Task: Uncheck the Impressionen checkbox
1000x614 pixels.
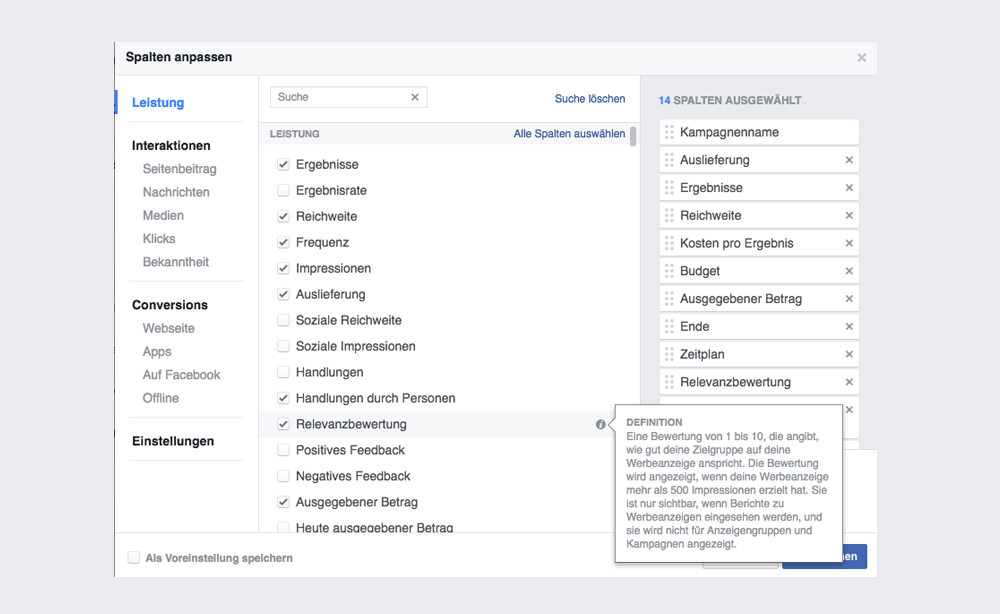Action: click(x=283, y=268)
